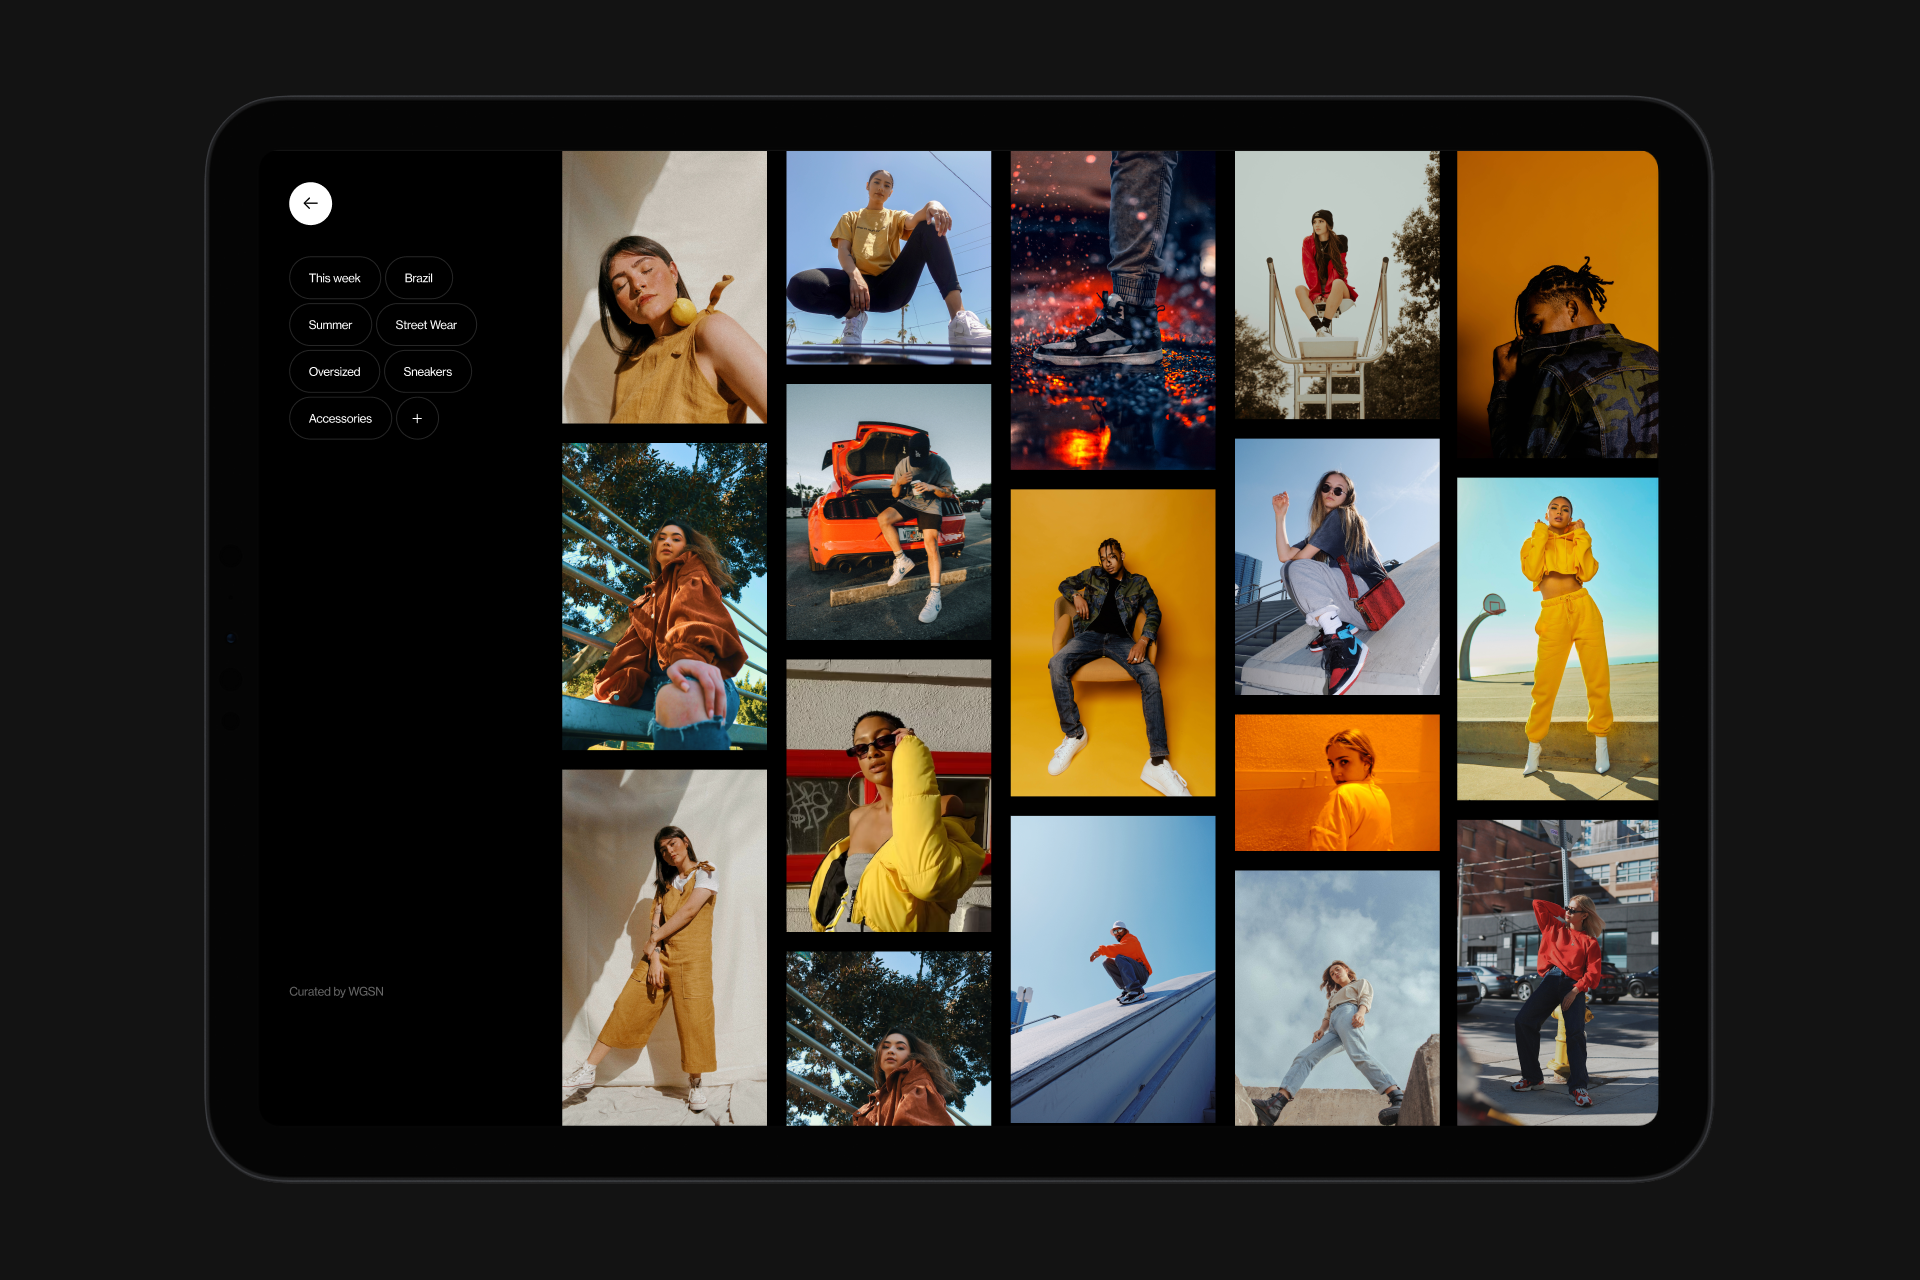Open photo of woman in yellow puffer jacket
Screen dimensions: 1920x1280
[888, 795]
